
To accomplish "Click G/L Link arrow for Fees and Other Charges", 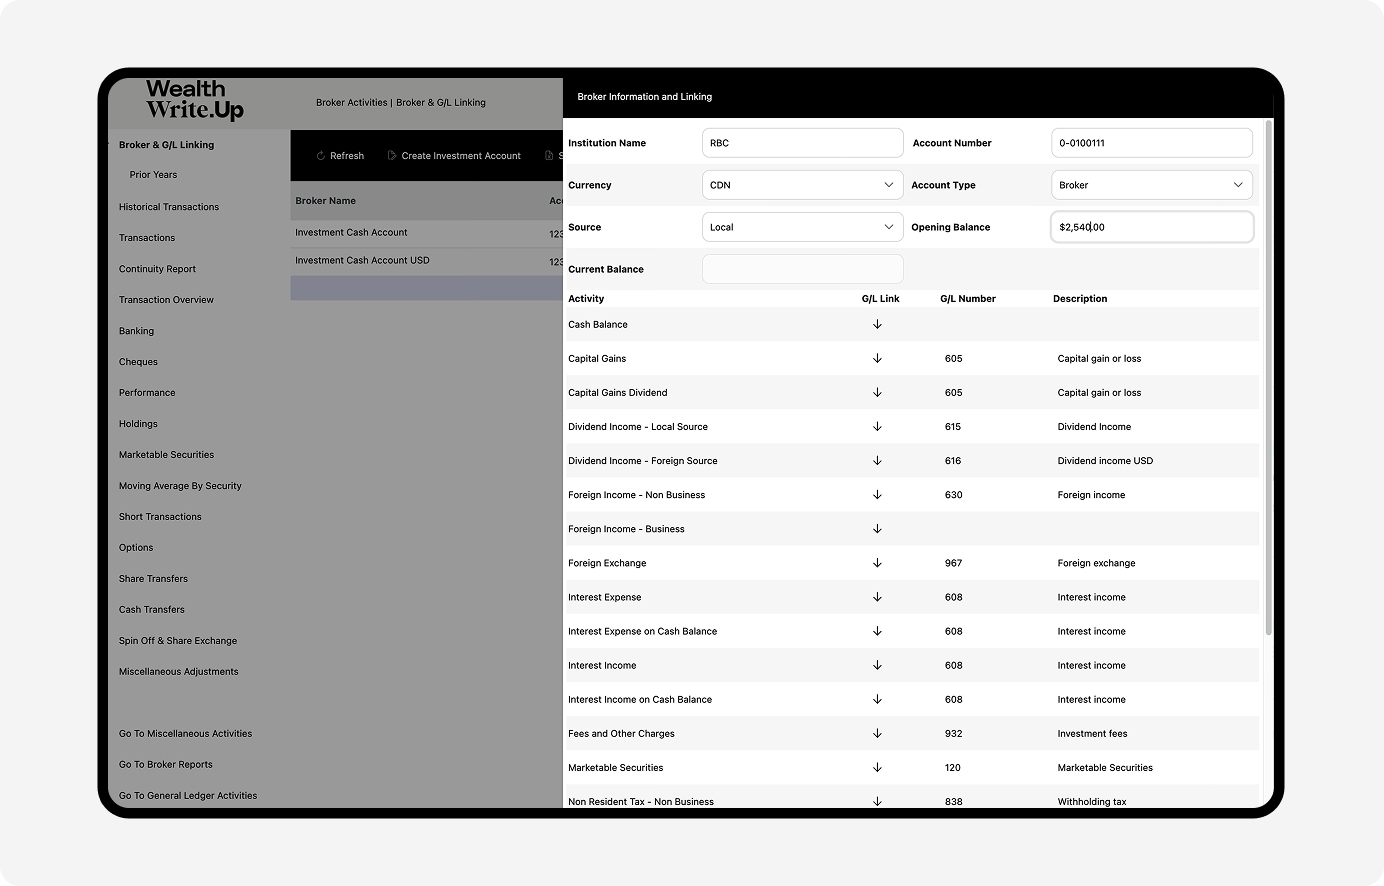I will (877, 733).
